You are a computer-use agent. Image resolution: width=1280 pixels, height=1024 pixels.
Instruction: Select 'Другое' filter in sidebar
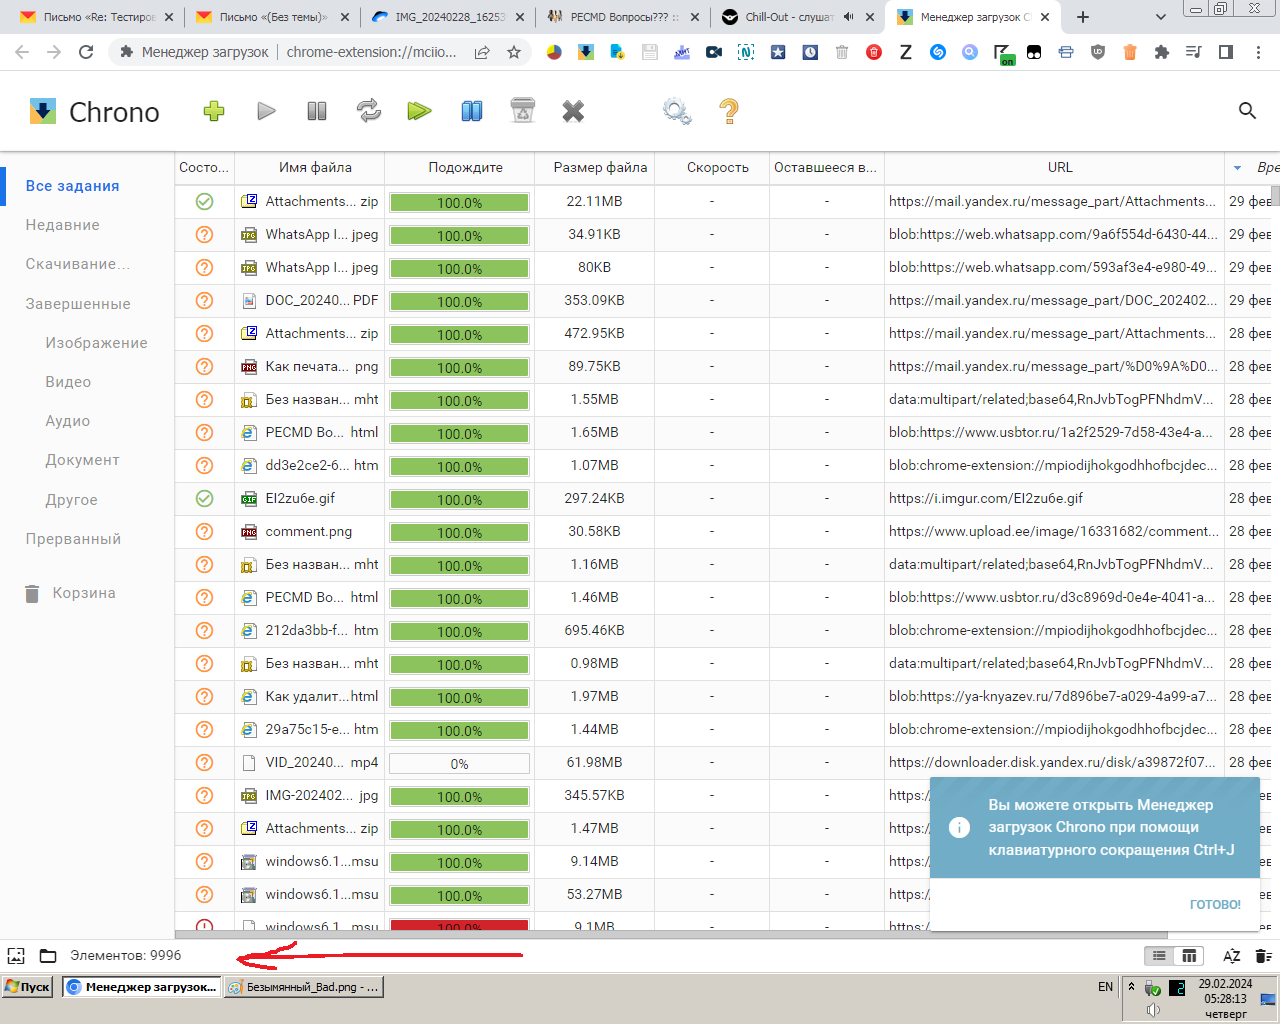(x=71, y=500)
